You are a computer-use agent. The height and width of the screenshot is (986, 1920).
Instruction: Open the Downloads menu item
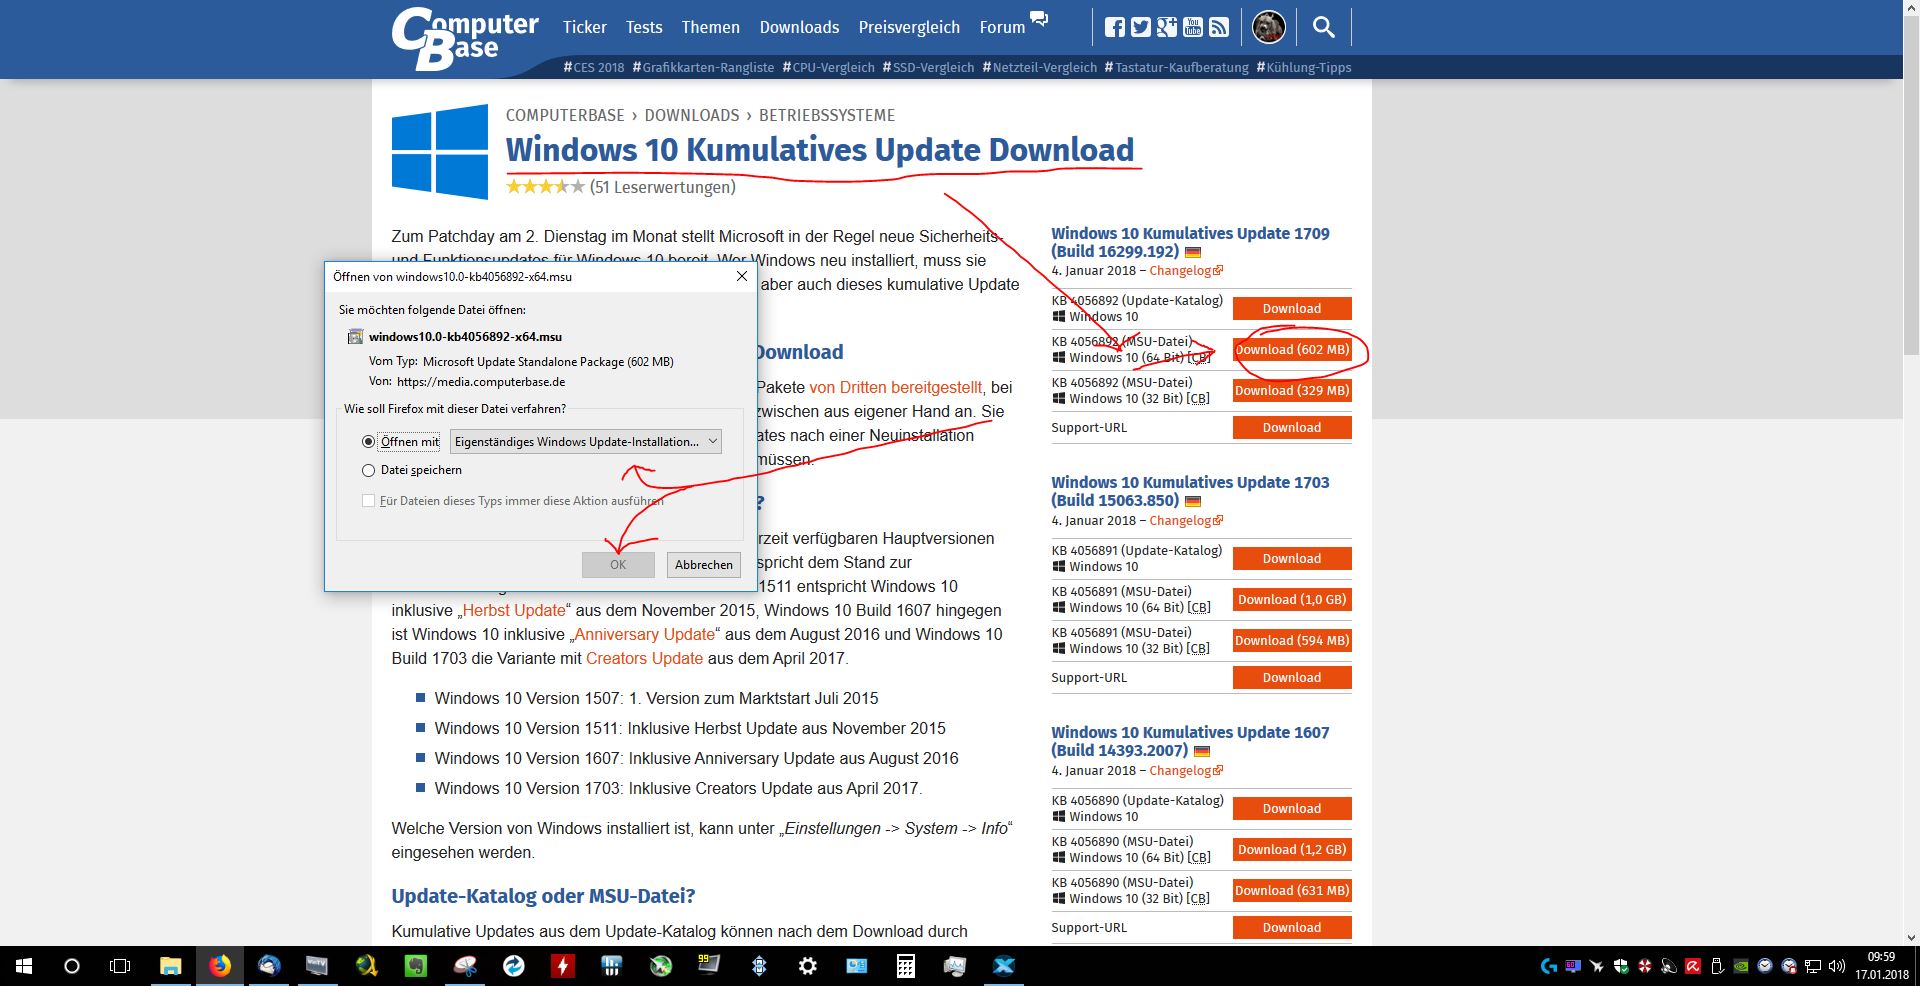pos(799,27)
